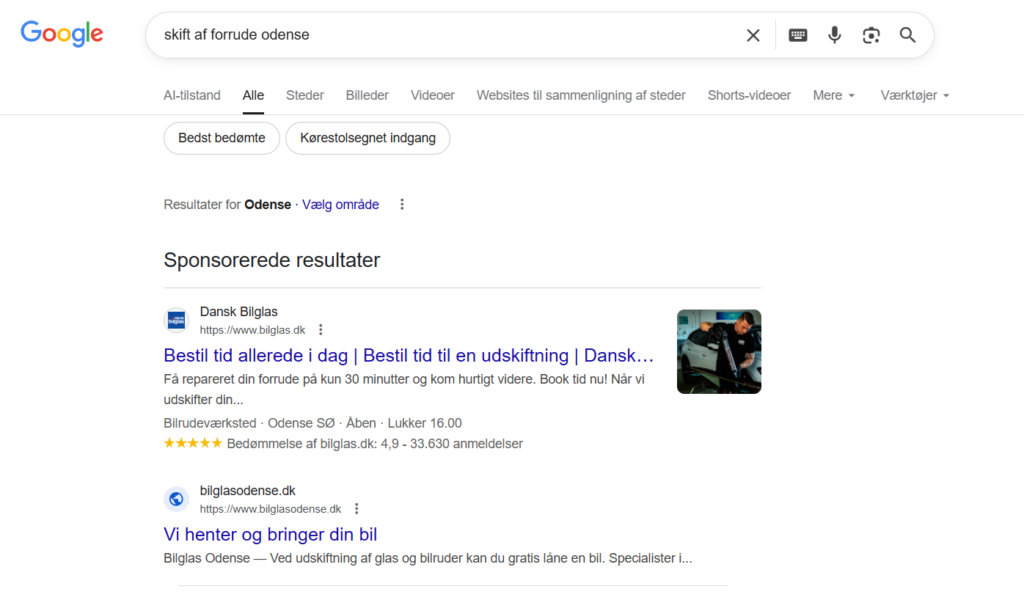Open 'Websites til sammenligning af steder' tab
1024x600 pixels.
(581, 95)
